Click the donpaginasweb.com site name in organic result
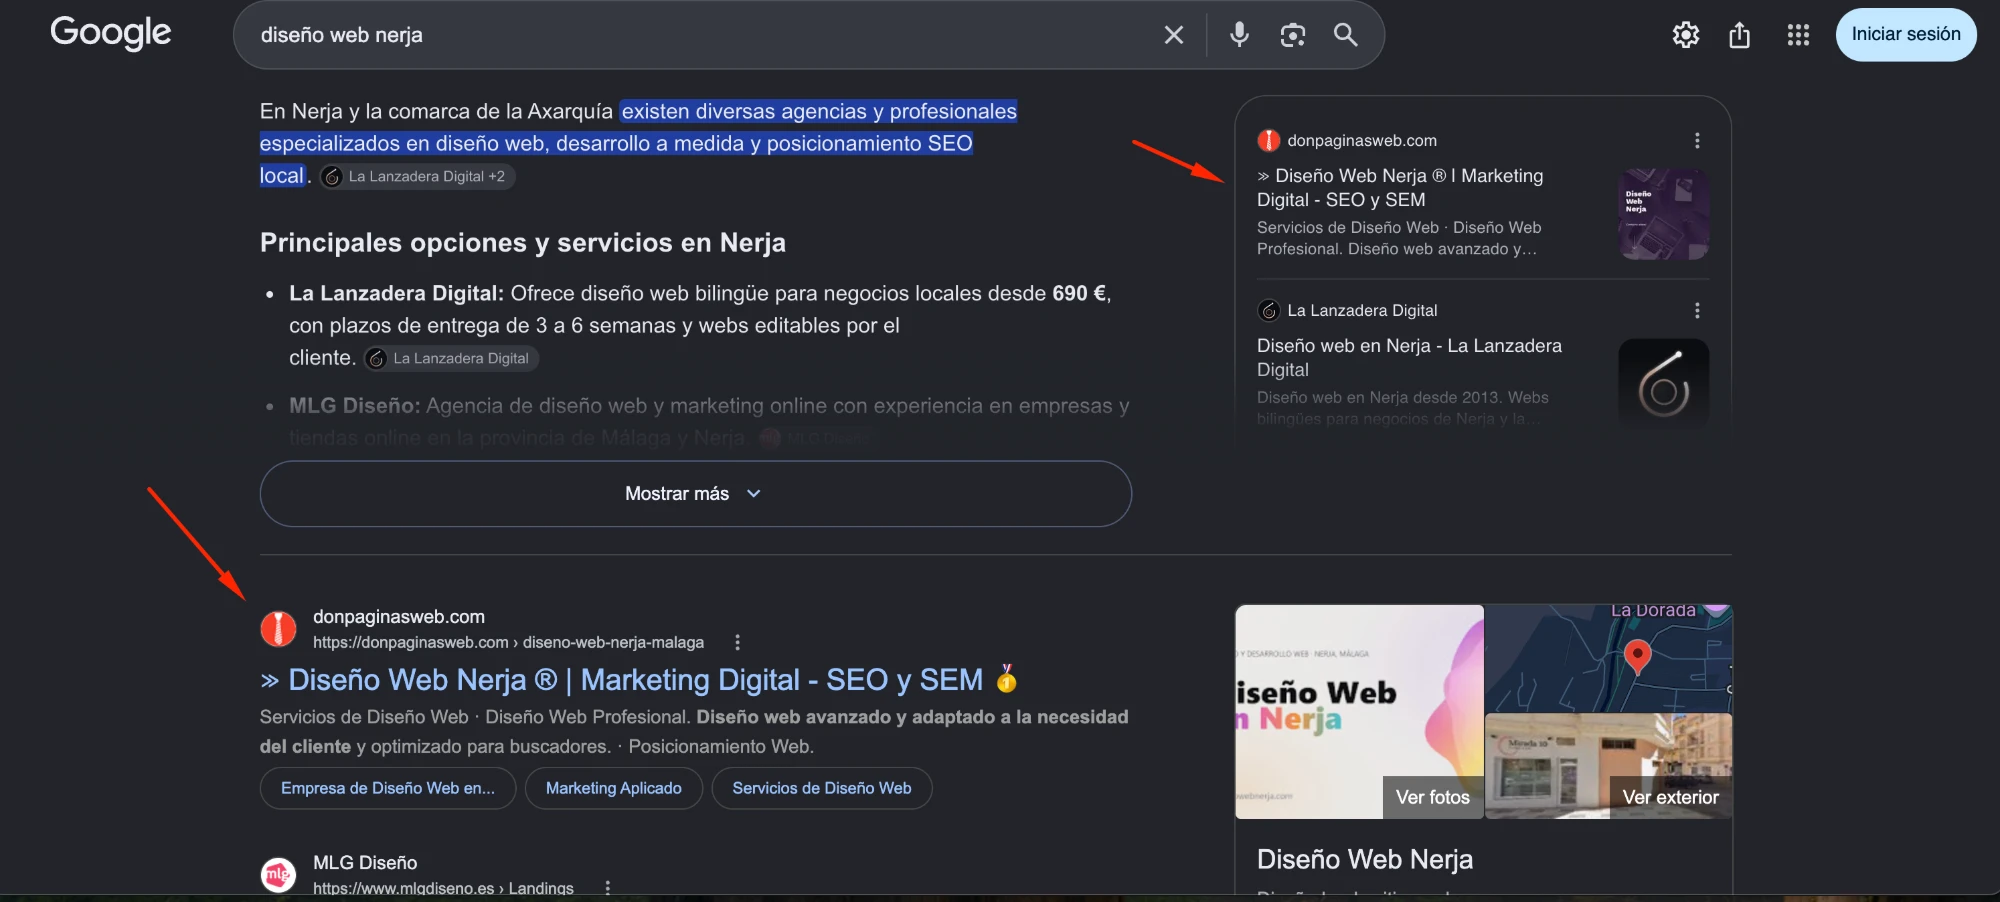 [x=399, y=617]
